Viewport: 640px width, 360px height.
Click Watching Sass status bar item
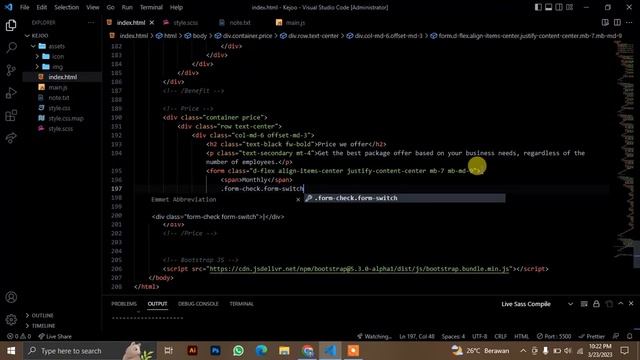pos(374,336)
